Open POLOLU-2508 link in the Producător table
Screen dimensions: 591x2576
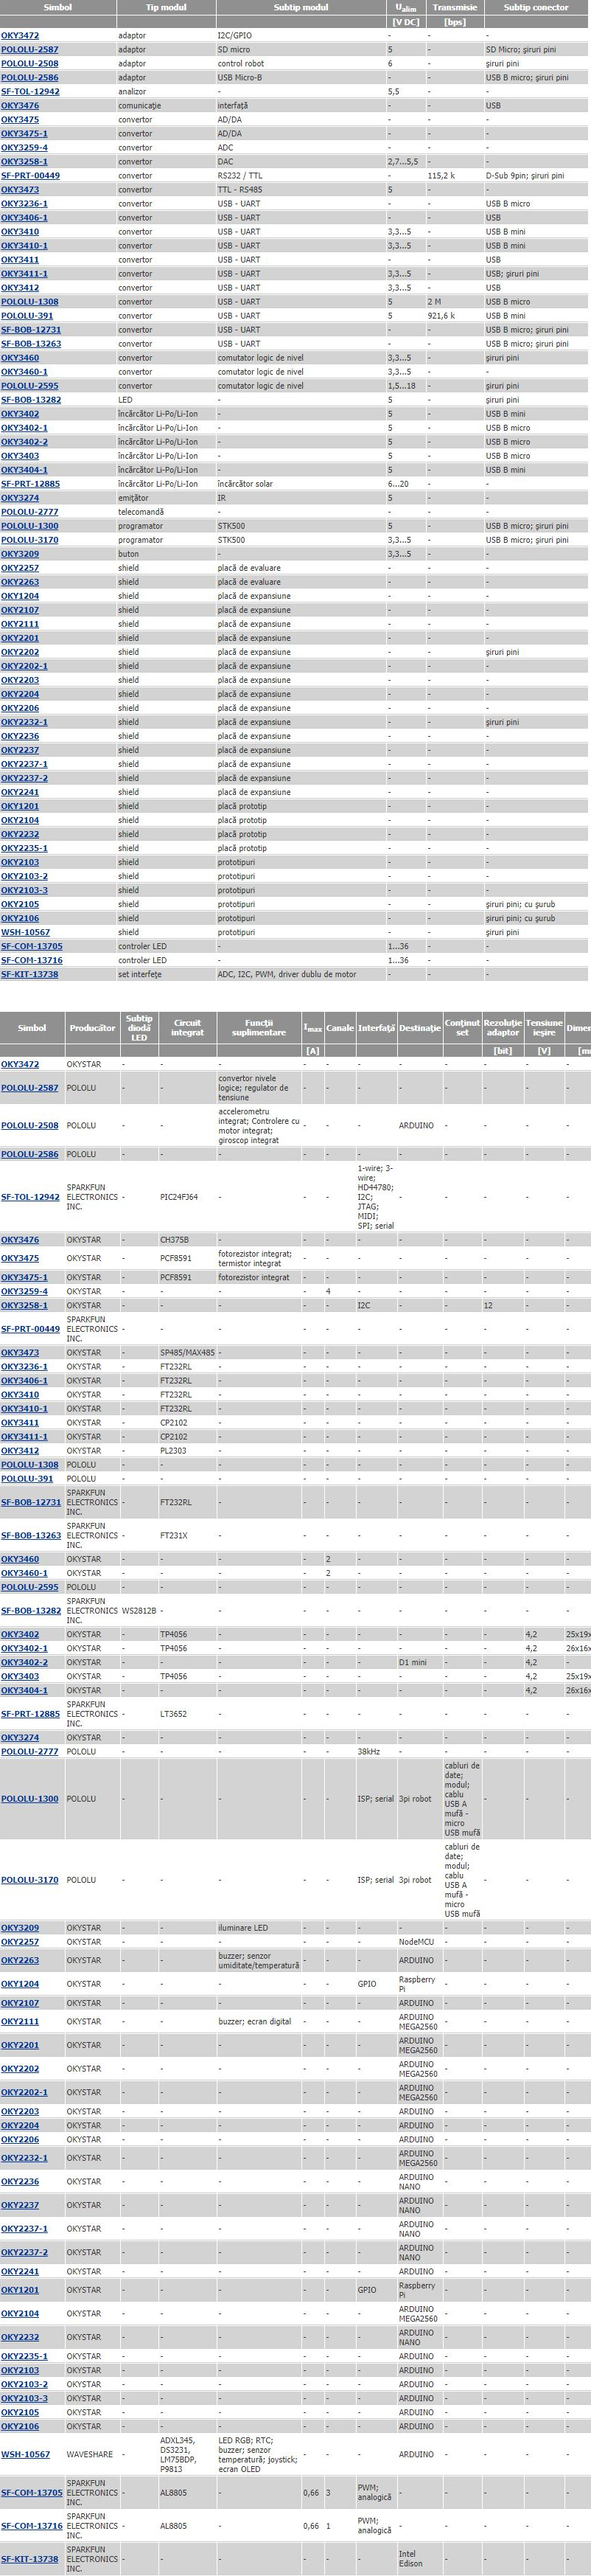30,1125
